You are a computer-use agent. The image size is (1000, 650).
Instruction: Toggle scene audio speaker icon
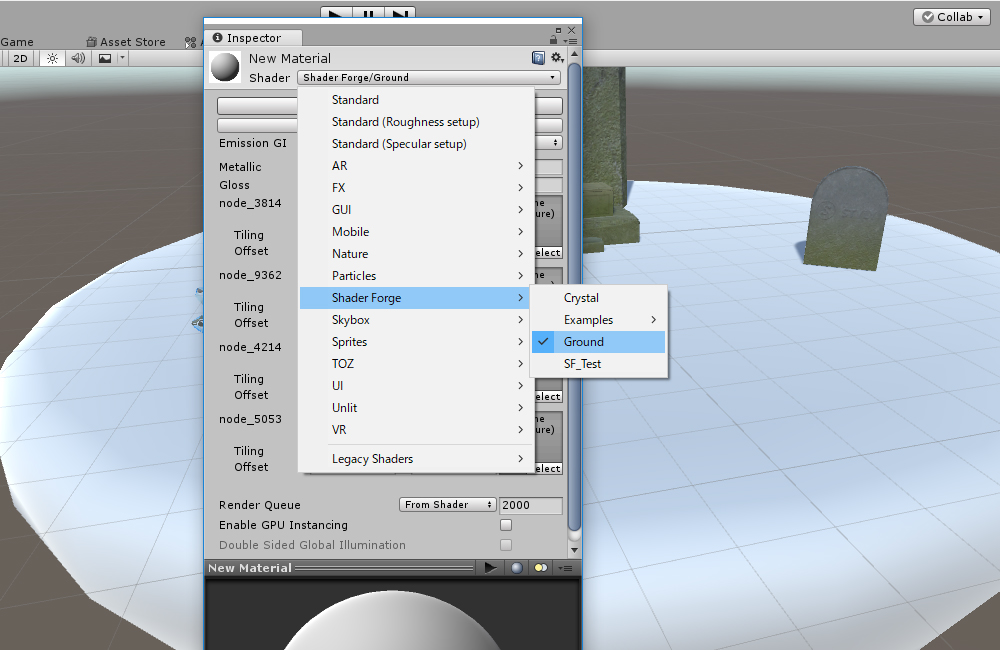(78, 59)
